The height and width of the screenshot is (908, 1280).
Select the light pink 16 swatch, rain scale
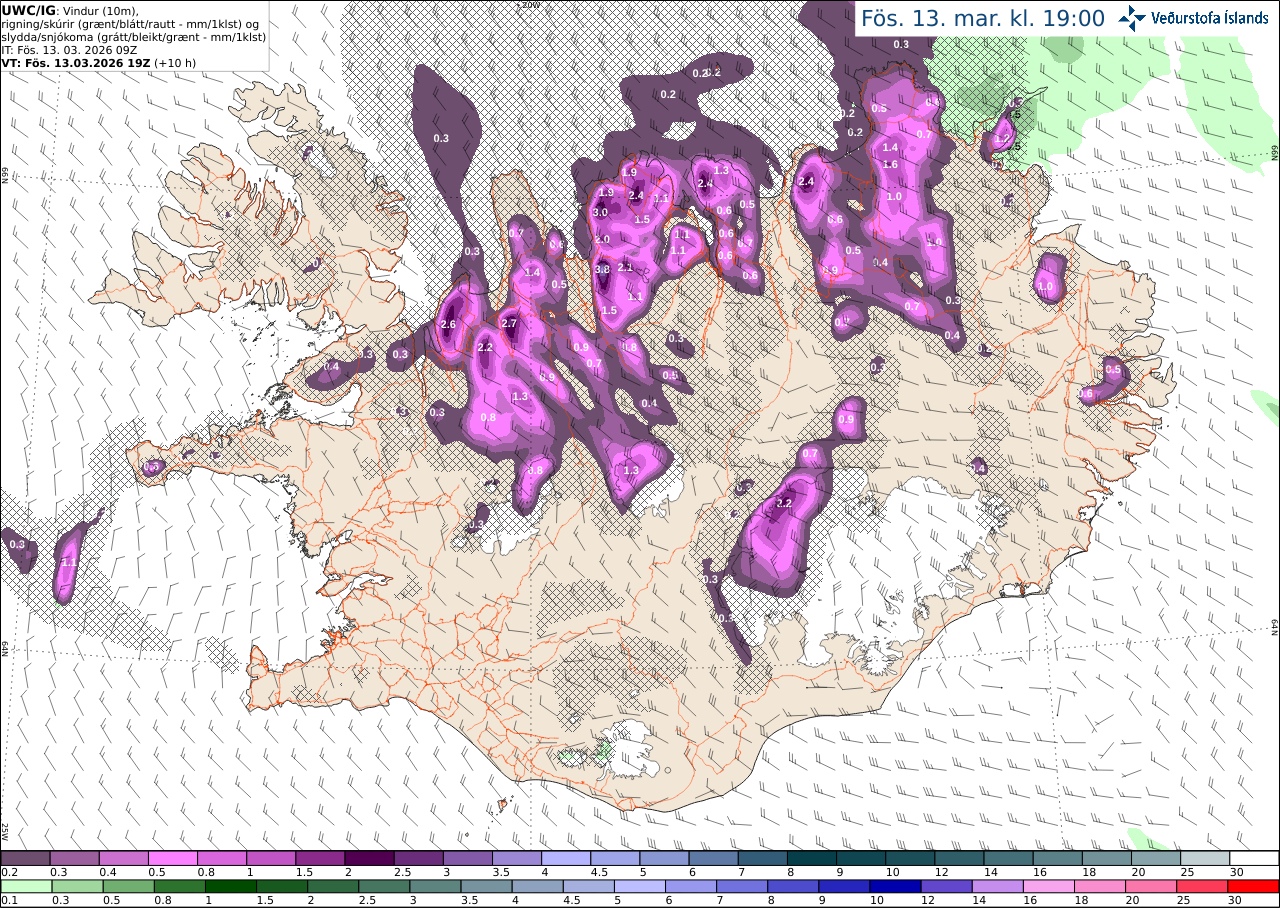(1048, 886)
